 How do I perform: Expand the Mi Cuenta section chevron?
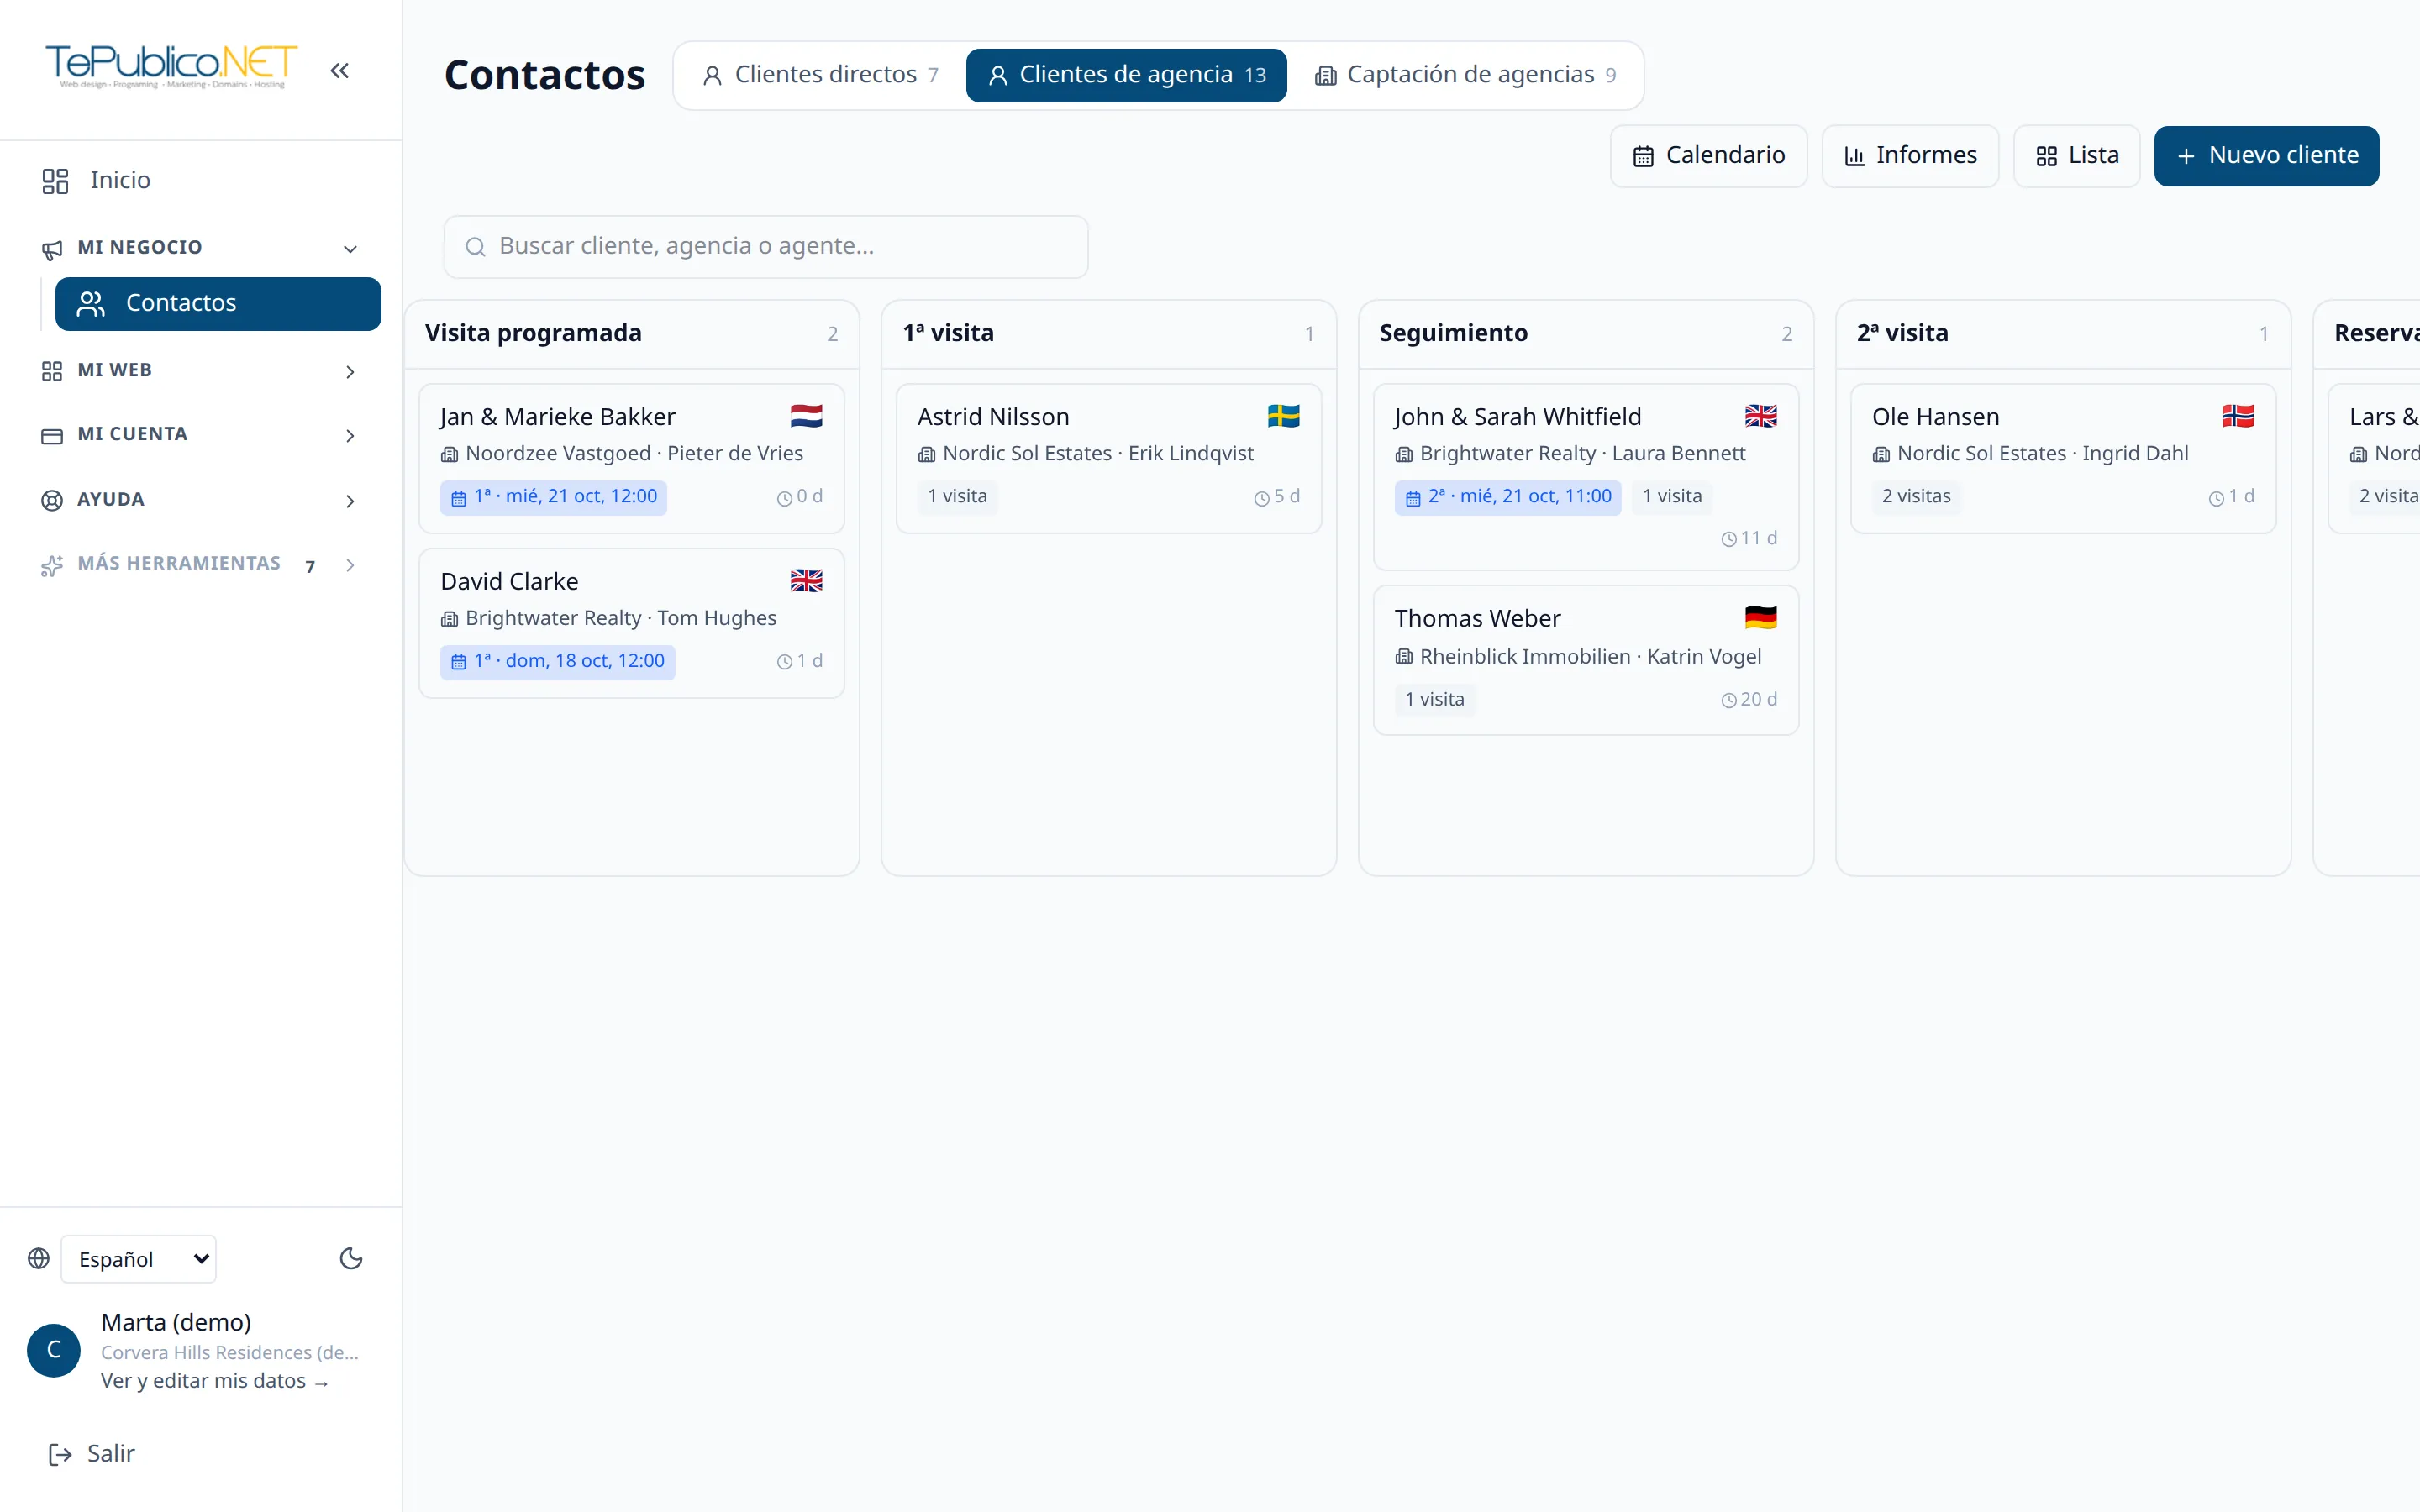click(x=350, y=436)
